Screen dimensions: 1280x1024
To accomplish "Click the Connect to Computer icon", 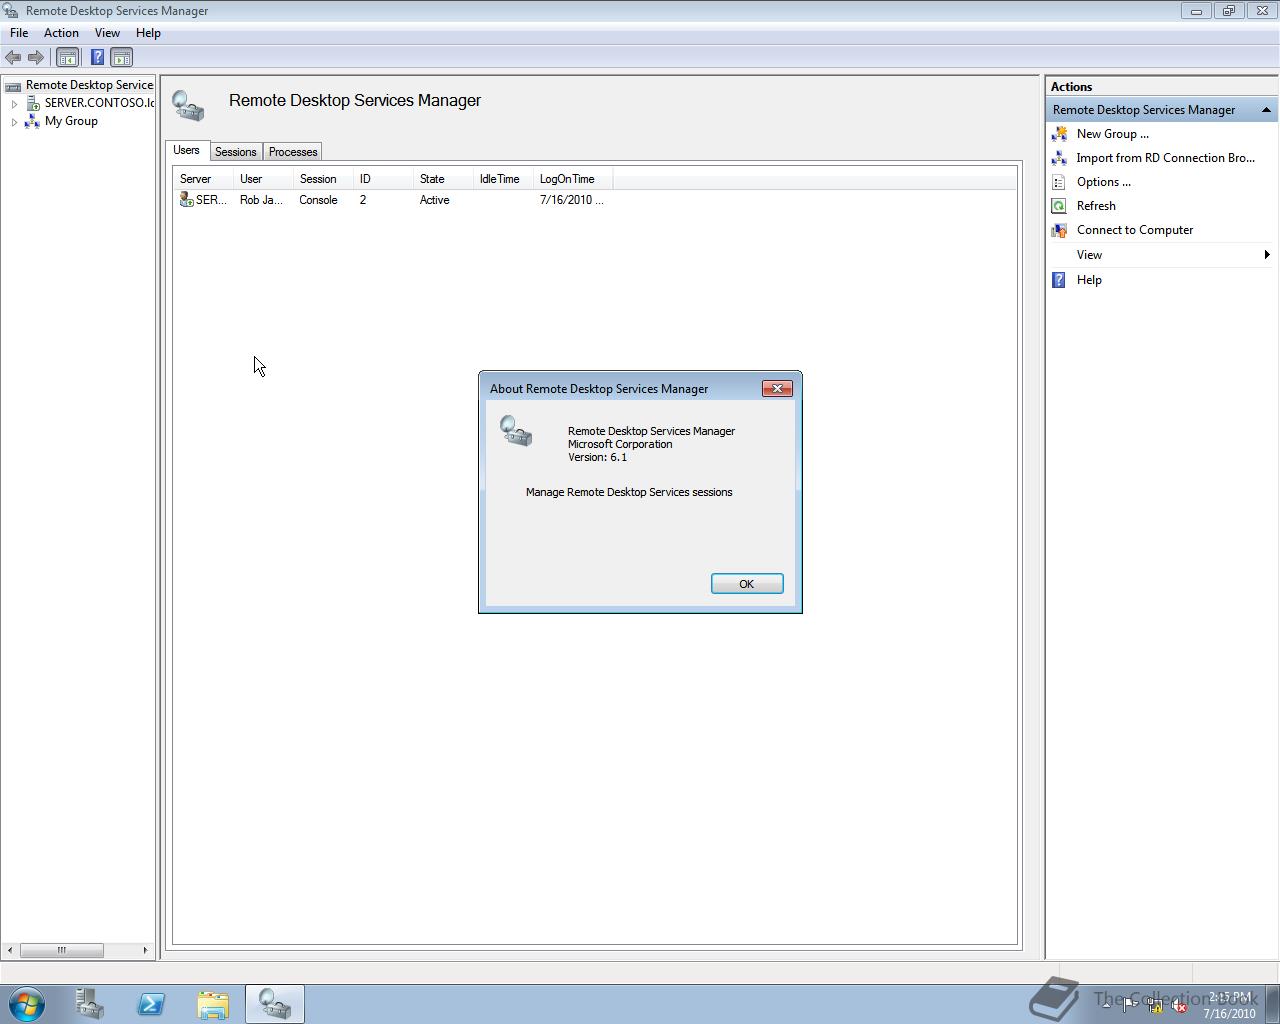I will pos(1059,230).
